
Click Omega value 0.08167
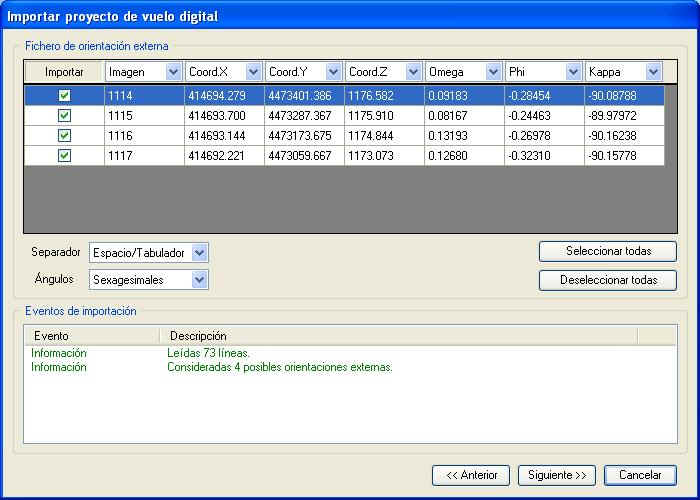[464, 116]
